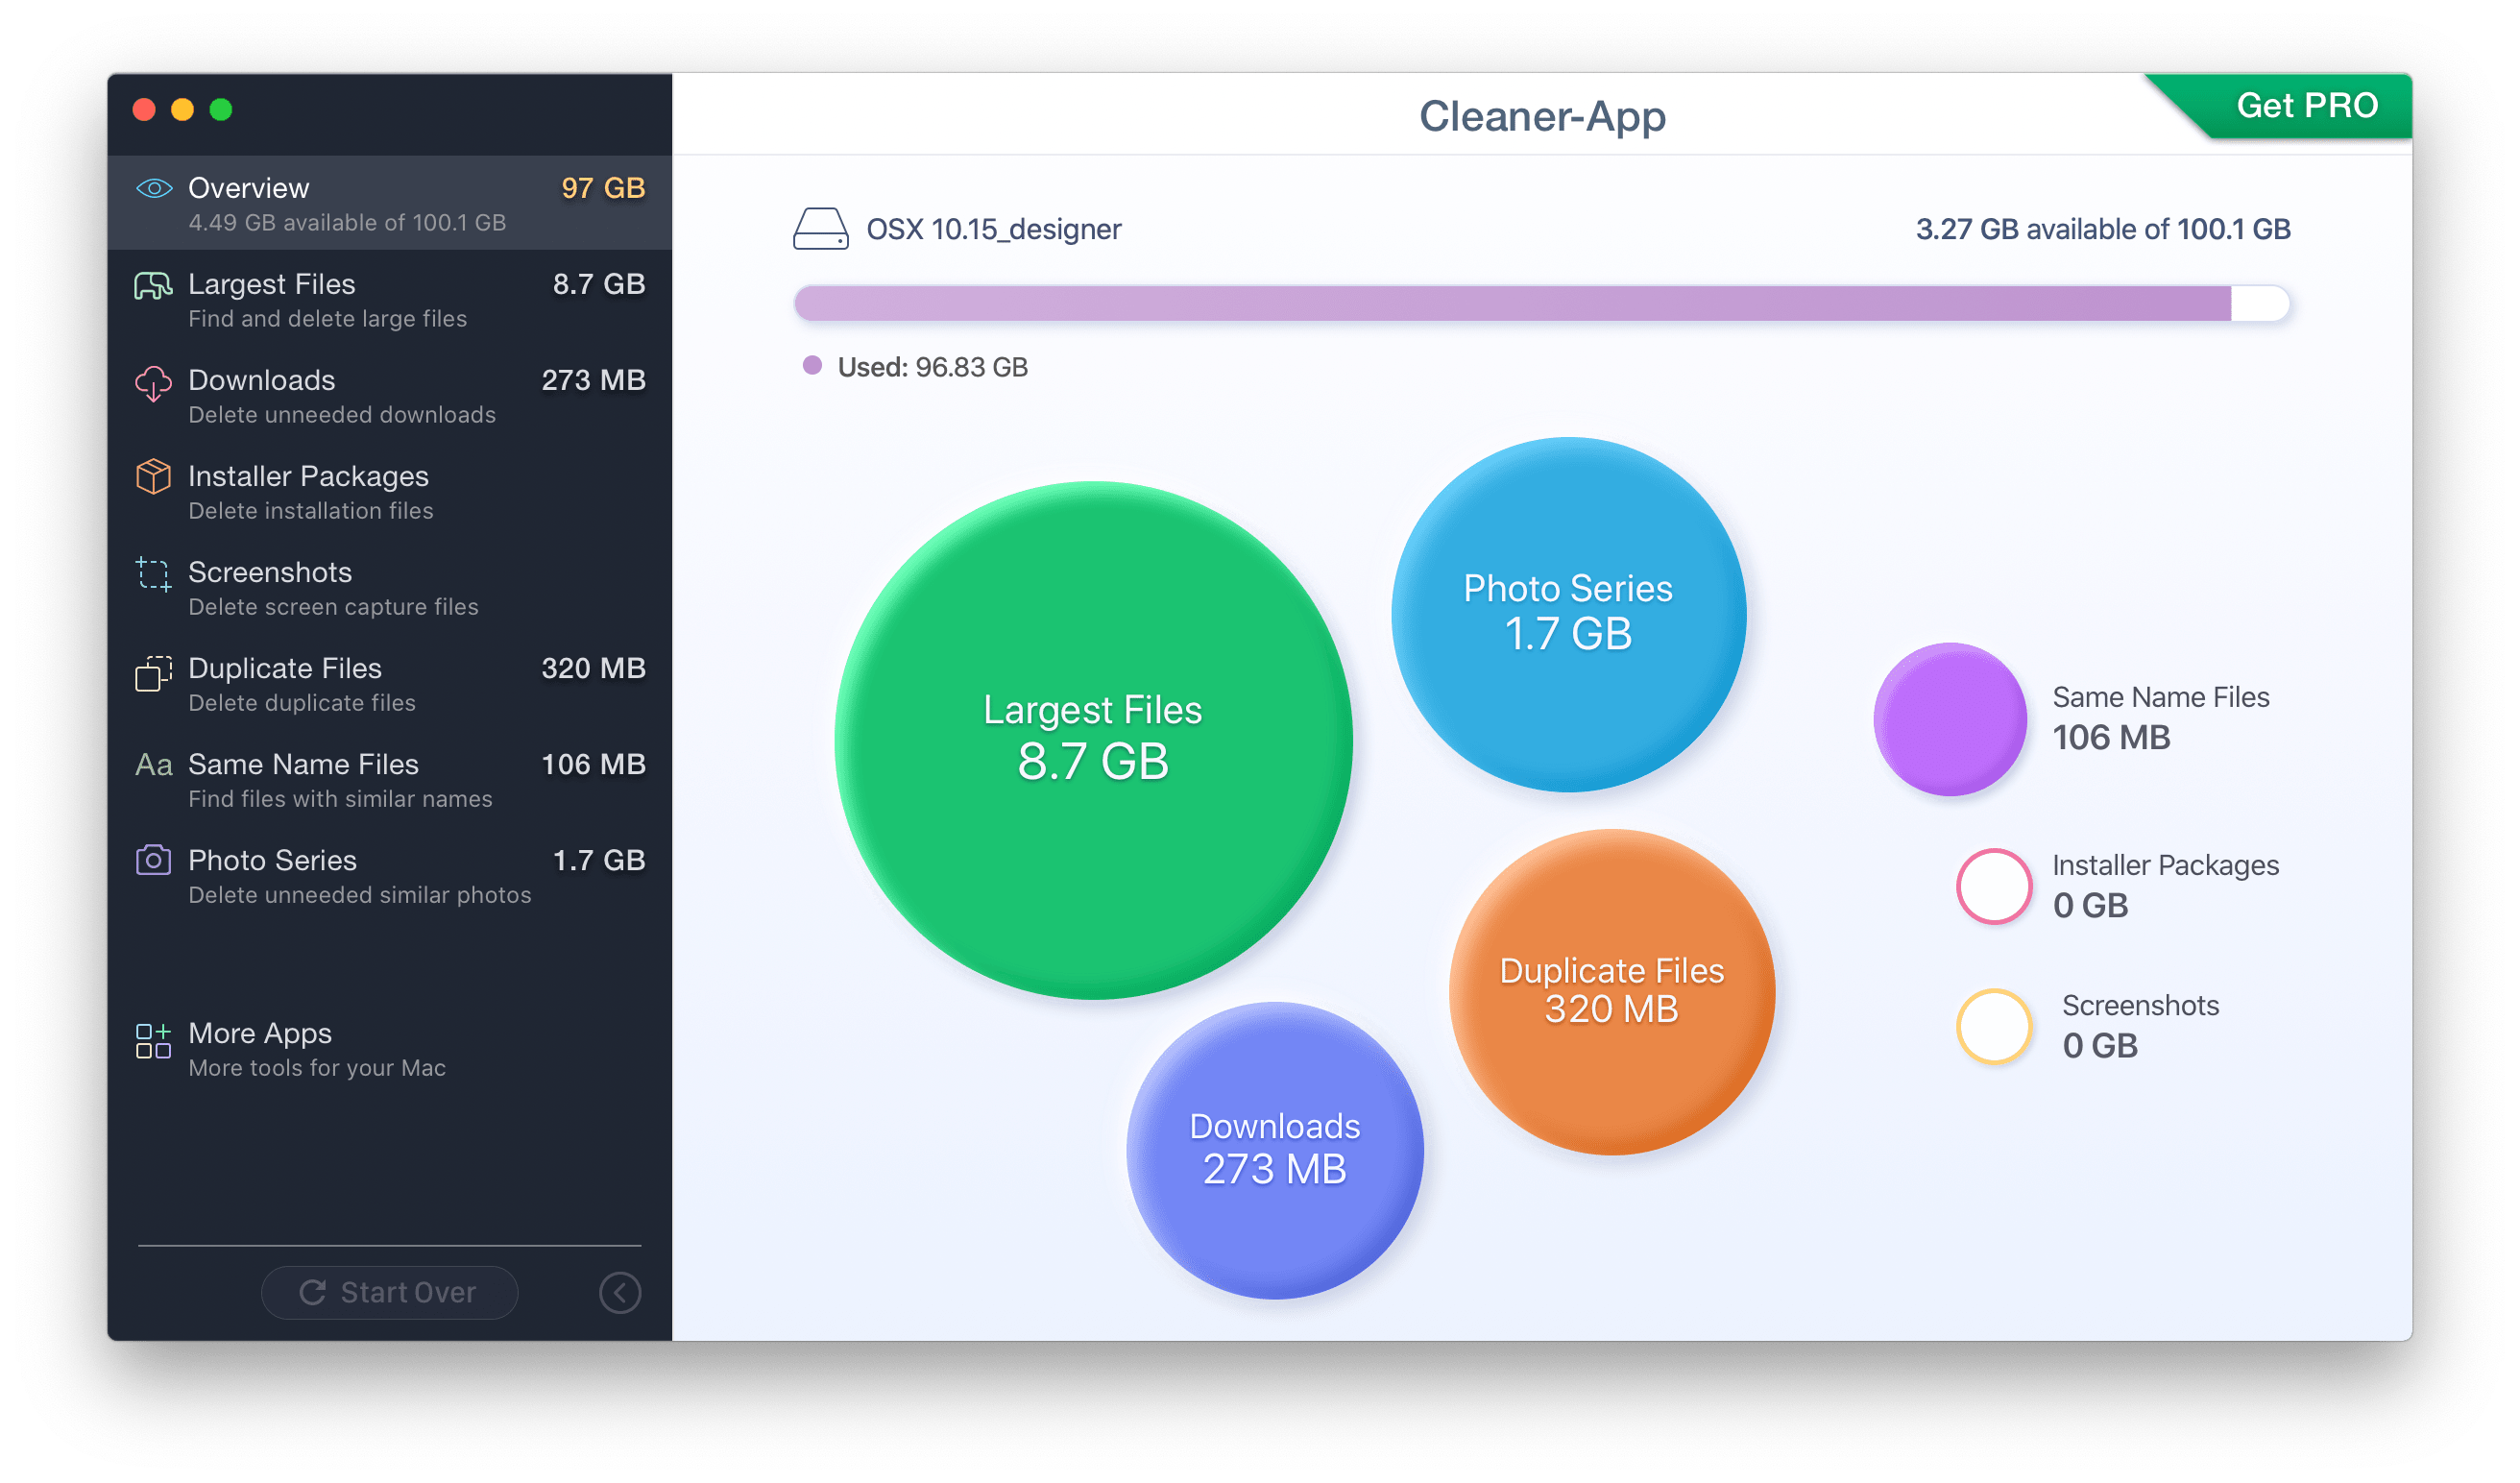Viewport: 2520px width, 1483px height.
Task: Click the purple Same Name Files circle
Action: (1949, 719)
